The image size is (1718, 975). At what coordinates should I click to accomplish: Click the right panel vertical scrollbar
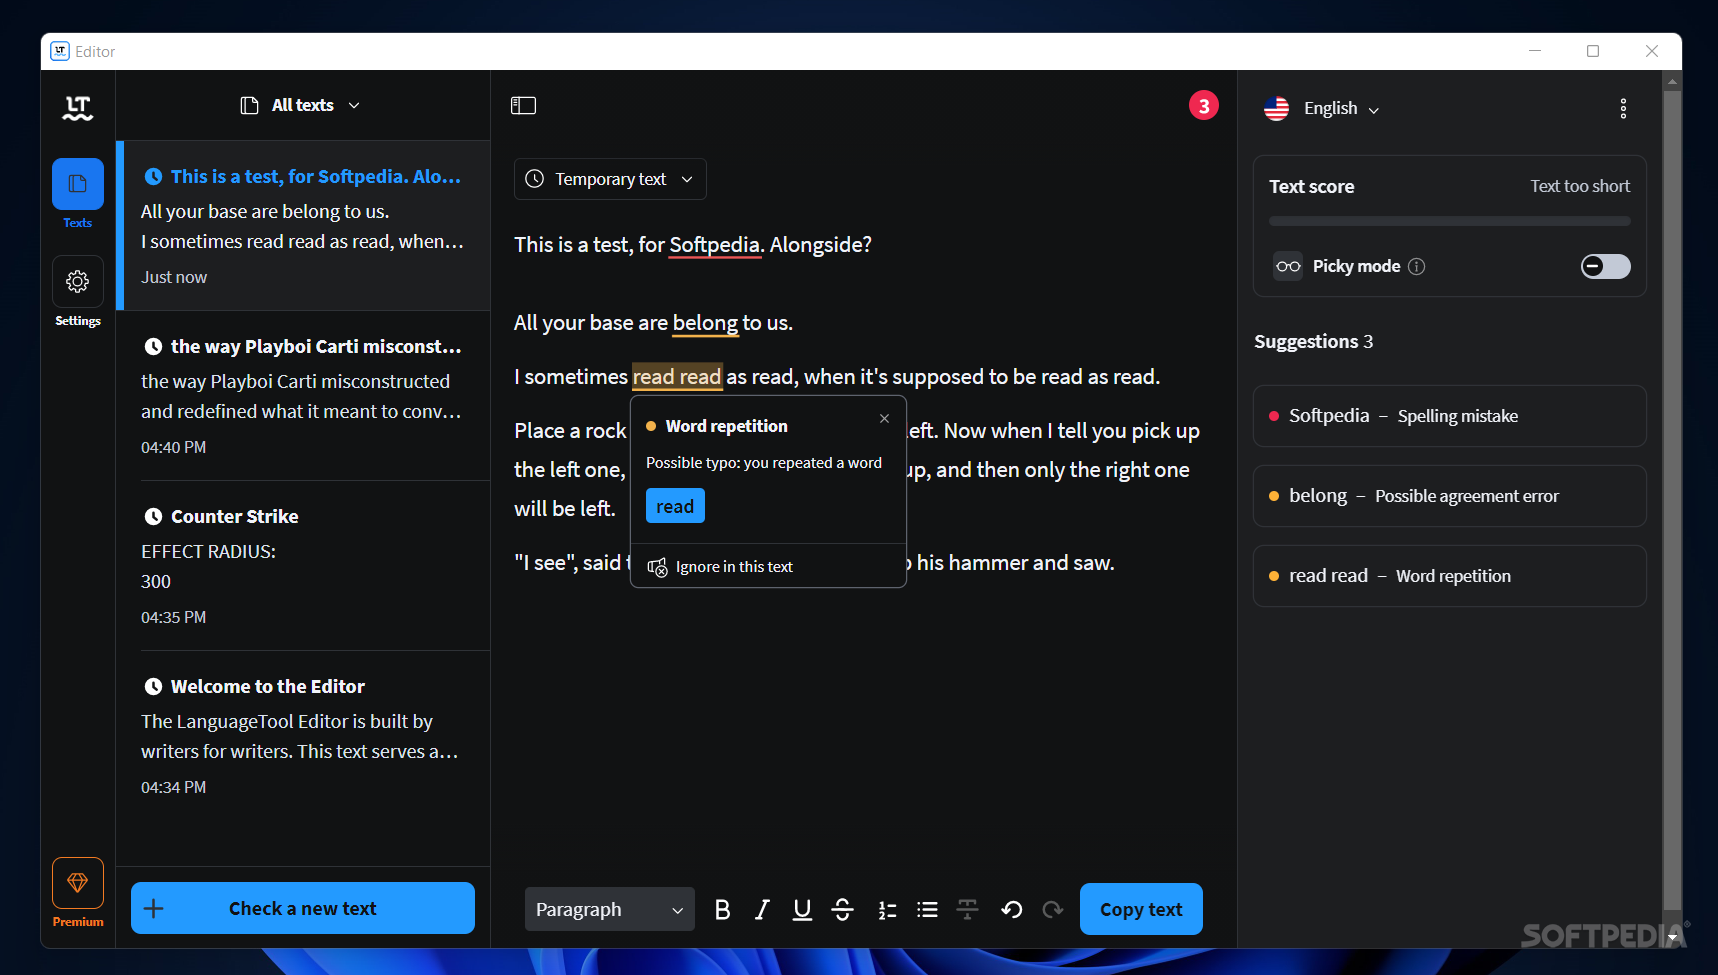[1672, 500]
